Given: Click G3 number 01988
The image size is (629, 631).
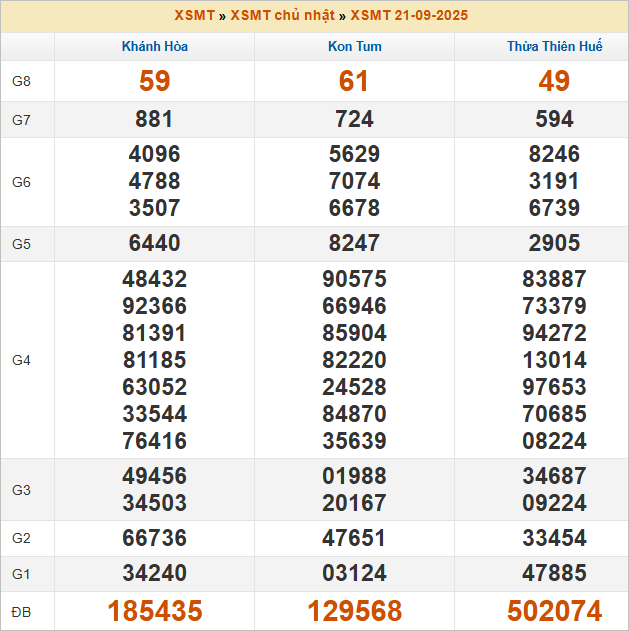Looking at the screenshot, I should pyautogui.click(x=354, y=476).
